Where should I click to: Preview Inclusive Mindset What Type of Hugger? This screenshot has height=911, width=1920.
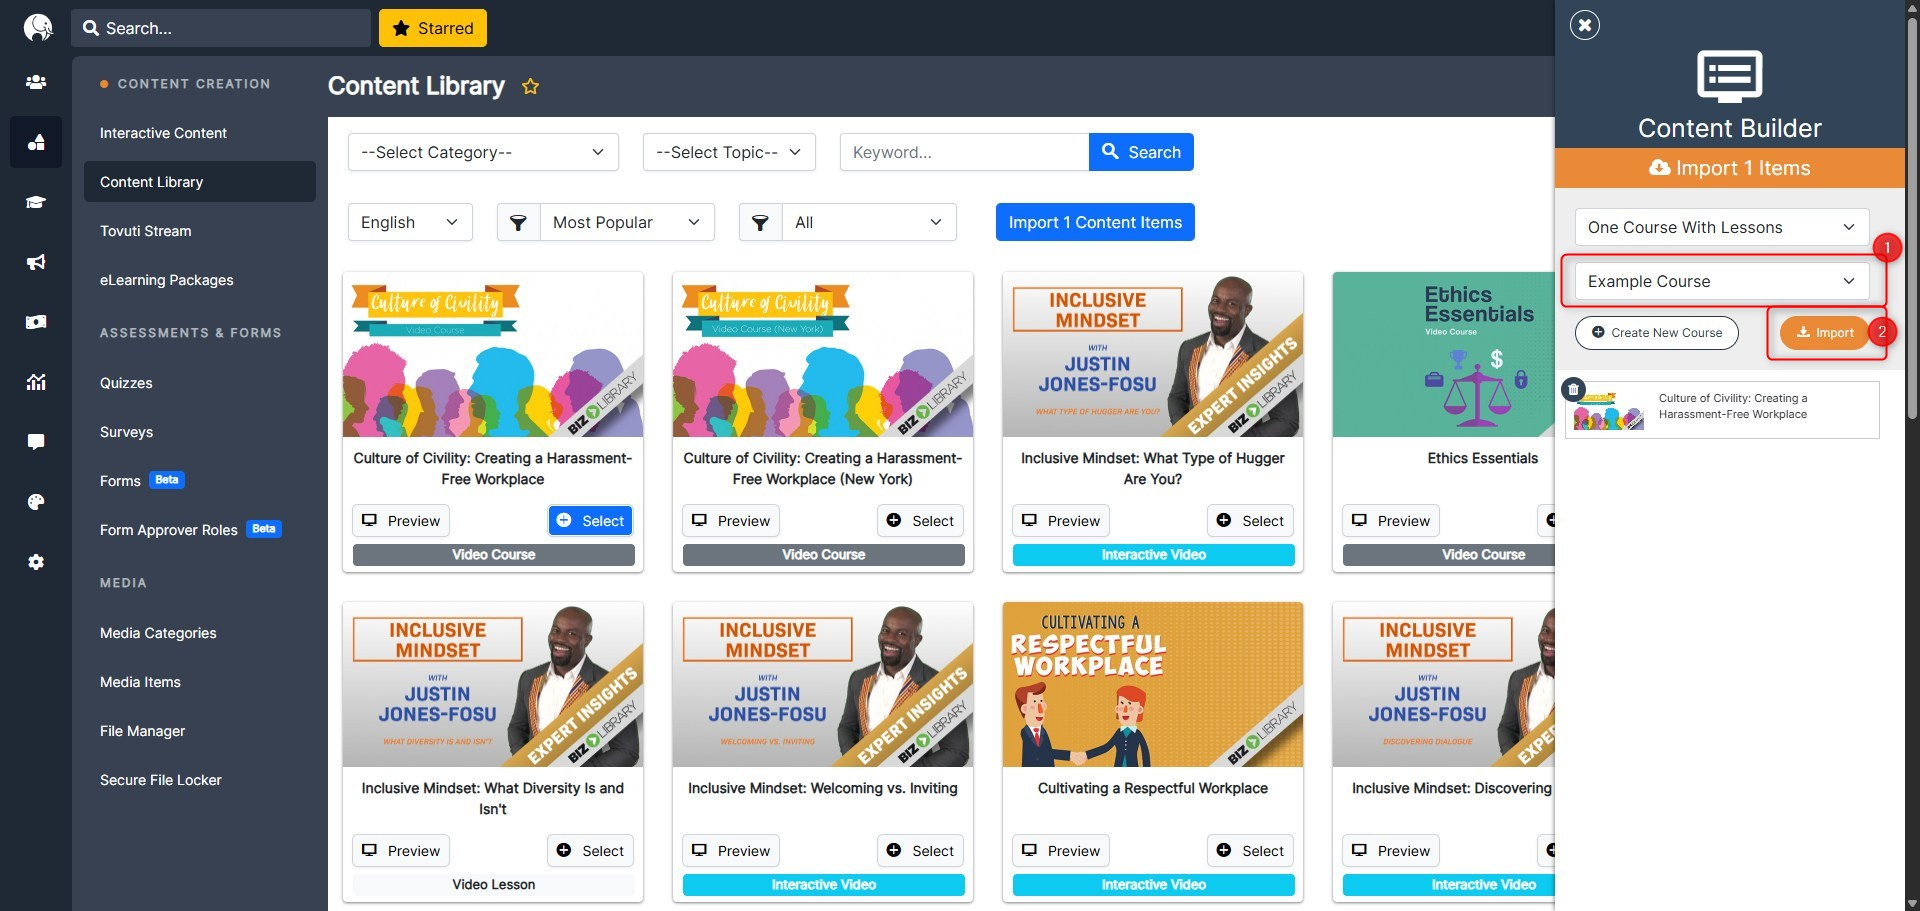click(x=1061, y=521)
